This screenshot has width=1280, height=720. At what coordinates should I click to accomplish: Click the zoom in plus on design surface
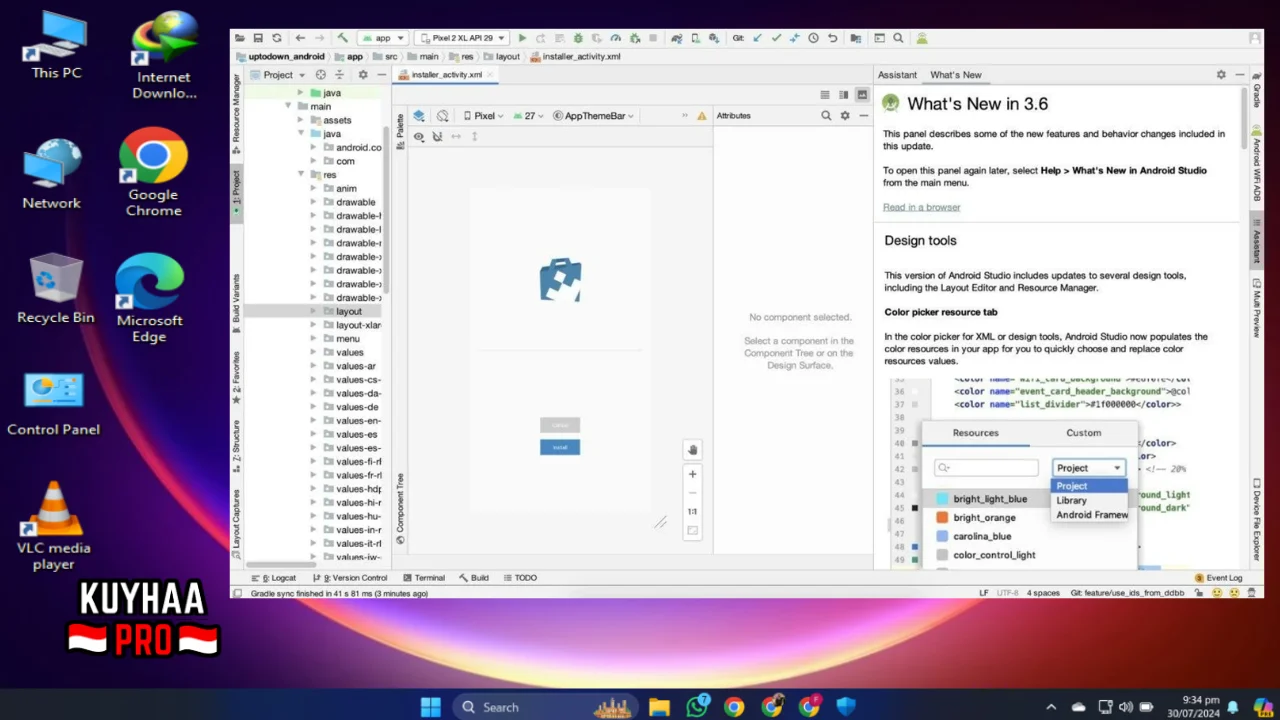point(692,474)
